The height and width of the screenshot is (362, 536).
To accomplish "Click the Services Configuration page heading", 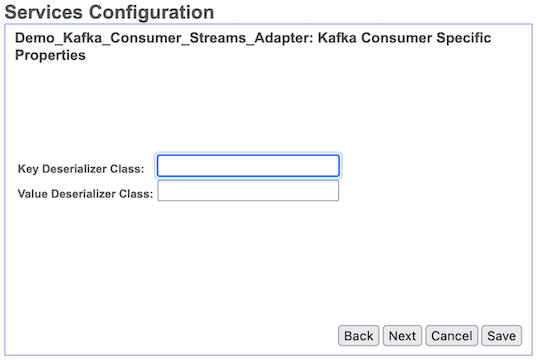I will 109,12.
